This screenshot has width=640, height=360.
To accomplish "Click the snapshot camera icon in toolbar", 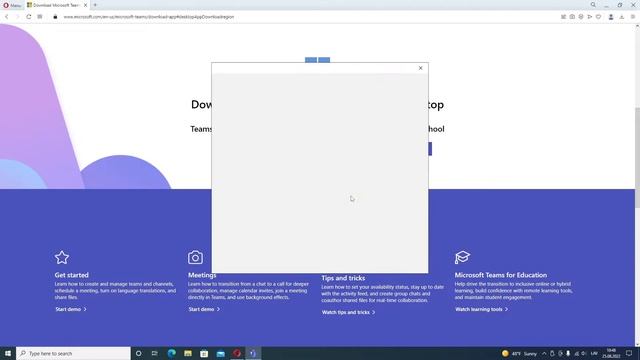I will tap(572, 17).
